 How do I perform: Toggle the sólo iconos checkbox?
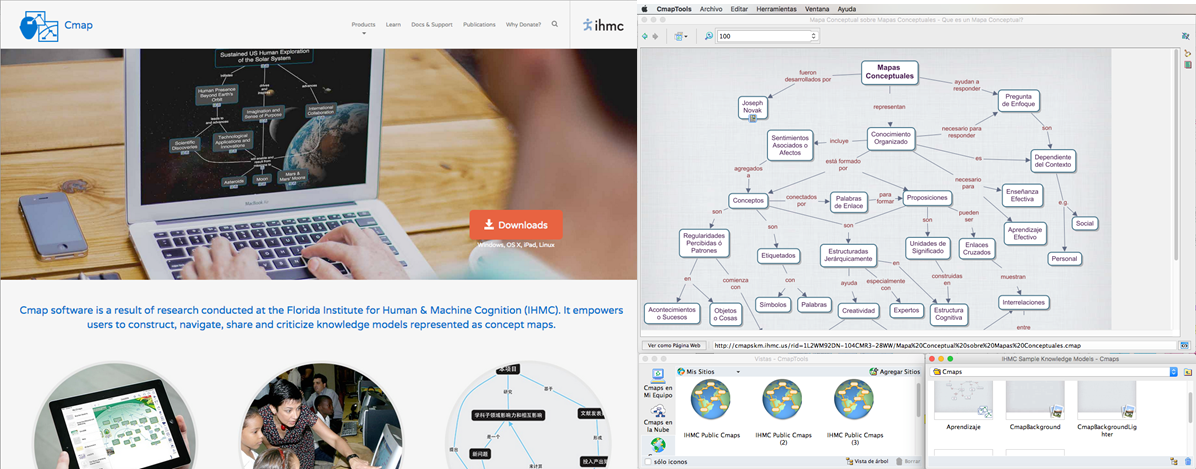(648, 462)
